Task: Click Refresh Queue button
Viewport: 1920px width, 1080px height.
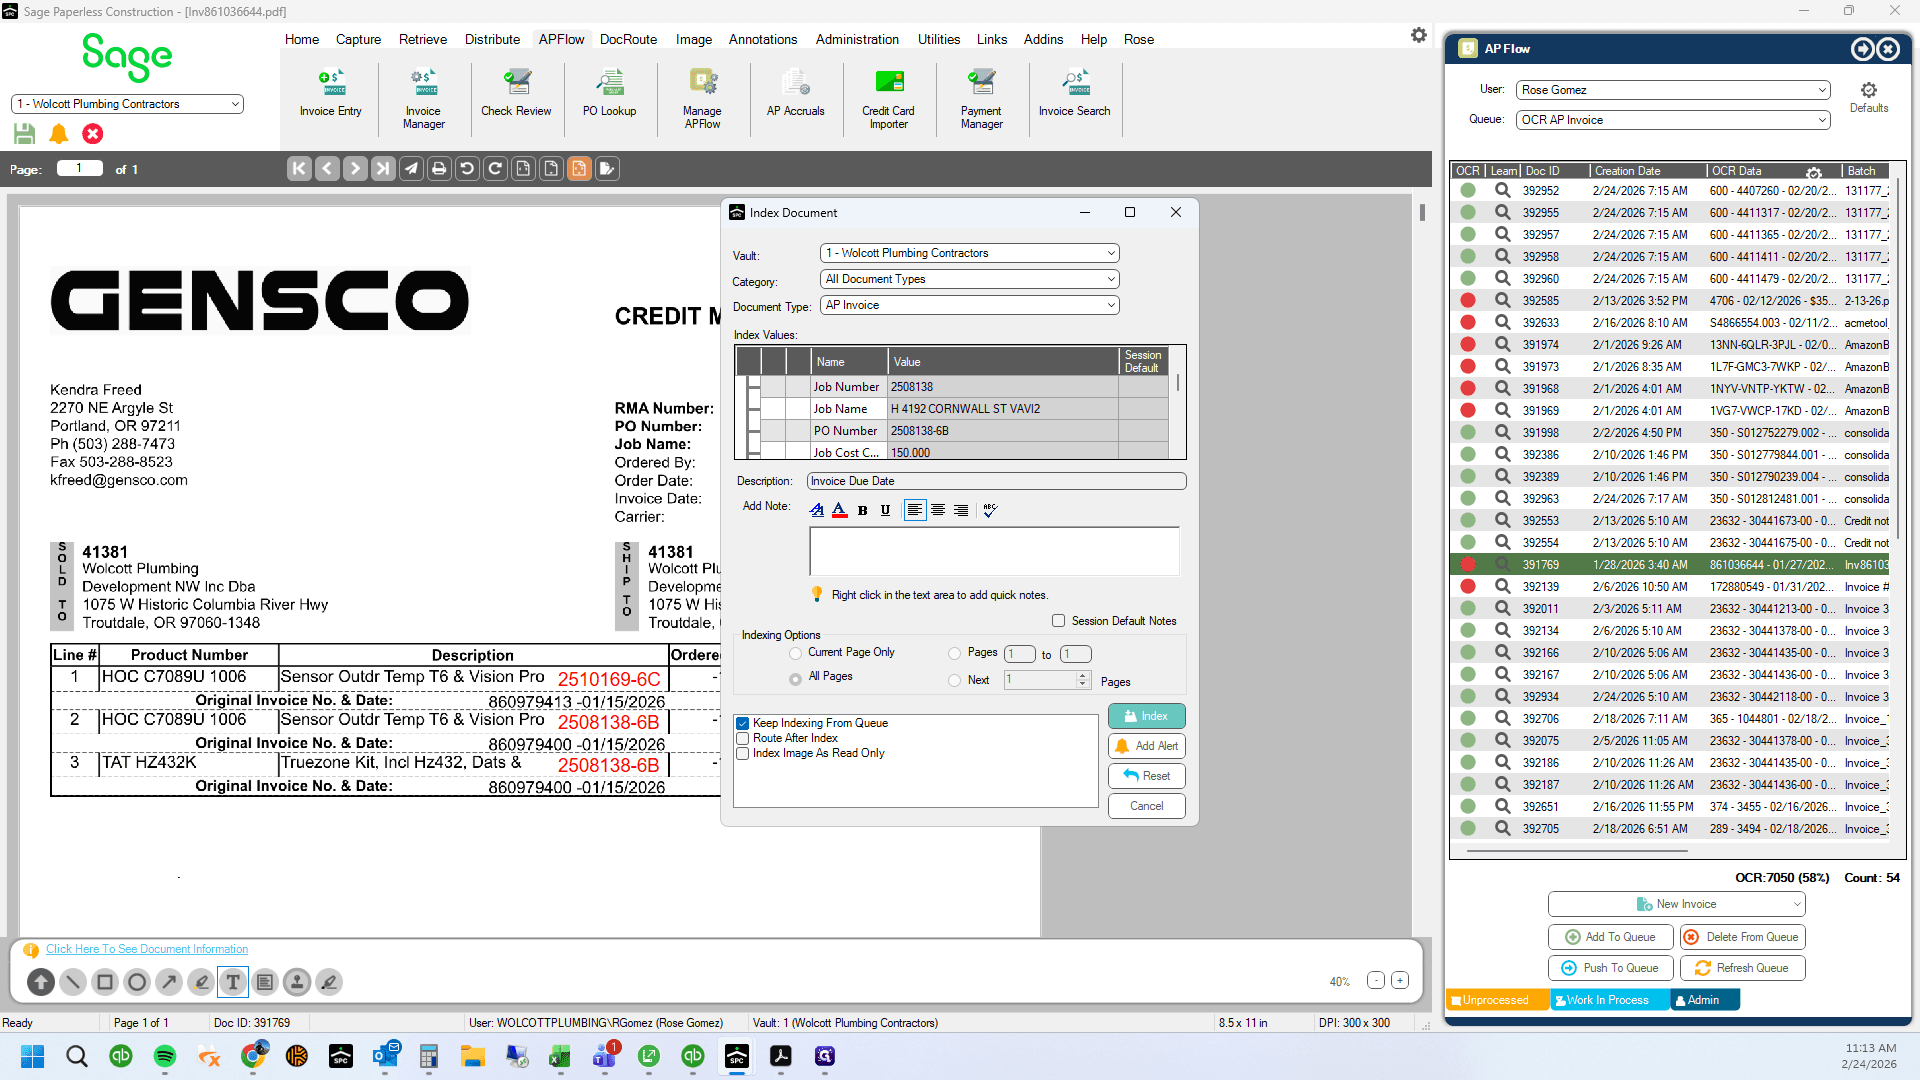Action: [x=1742, y=968]
